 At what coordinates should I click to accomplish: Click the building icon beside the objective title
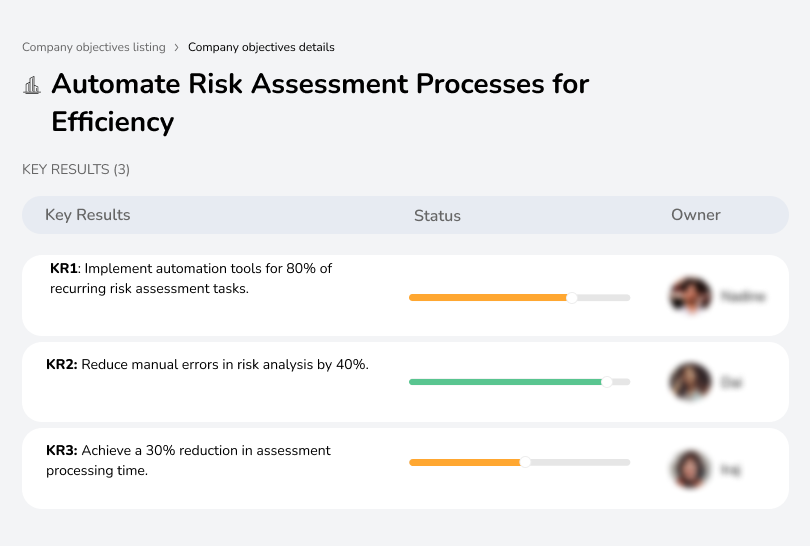32,85
